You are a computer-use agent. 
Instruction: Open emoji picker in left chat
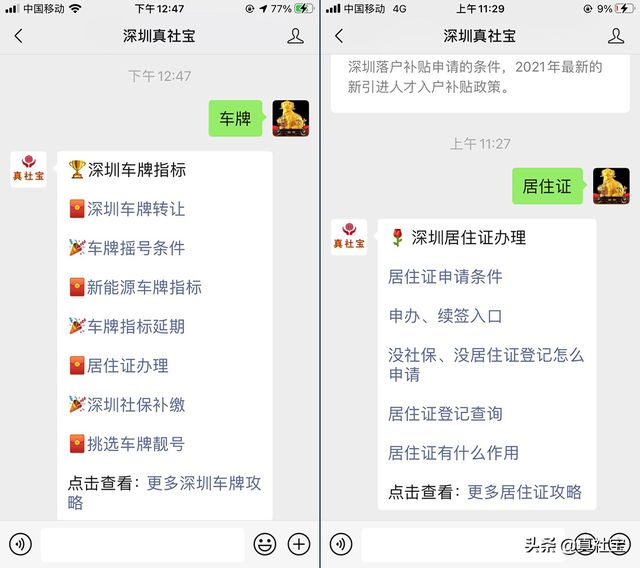265,544
